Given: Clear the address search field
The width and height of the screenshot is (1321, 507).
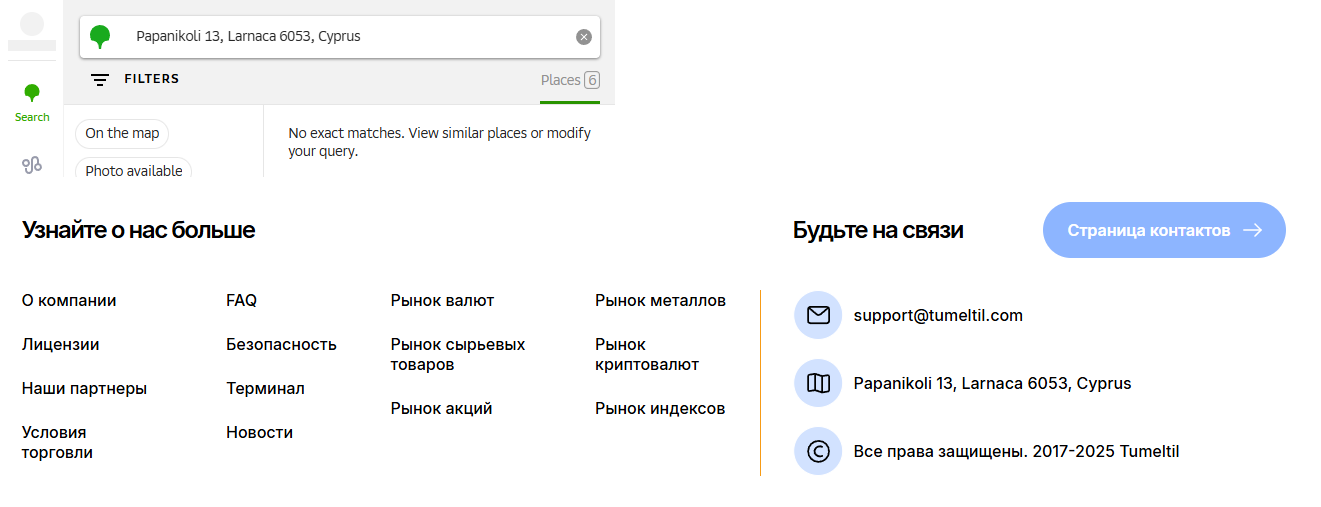Looking at the screenshot, I should [584, 37].
